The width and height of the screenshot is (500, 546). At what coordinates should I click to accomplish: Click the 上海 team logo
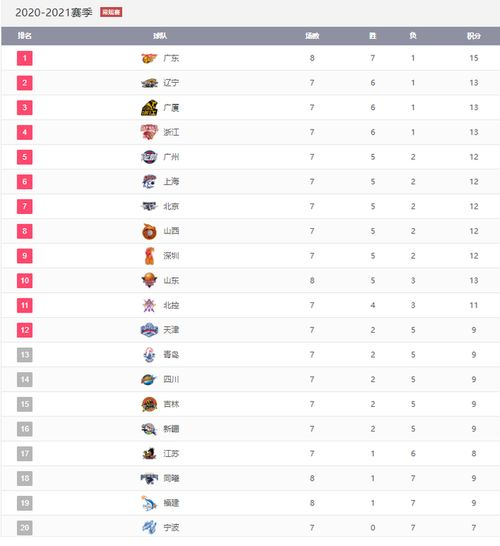pyautogui.click(x=149, y=182)
